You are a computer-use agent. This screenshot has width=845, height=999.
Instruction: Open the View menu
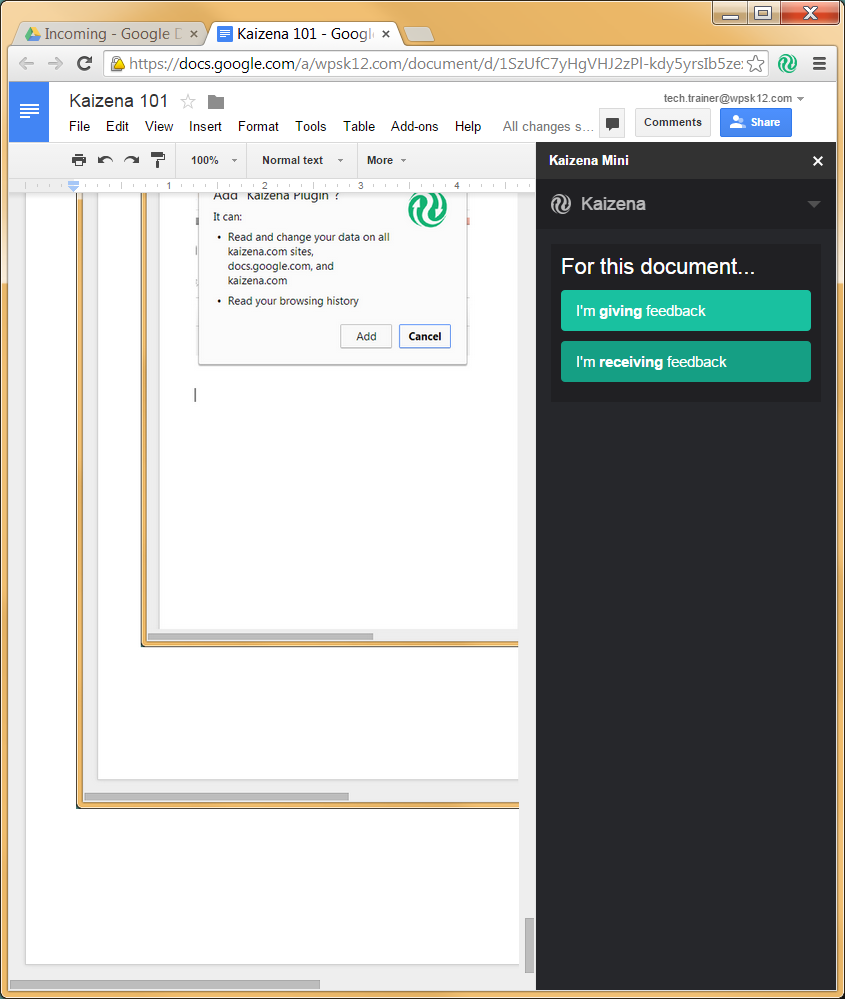point(159,126)
